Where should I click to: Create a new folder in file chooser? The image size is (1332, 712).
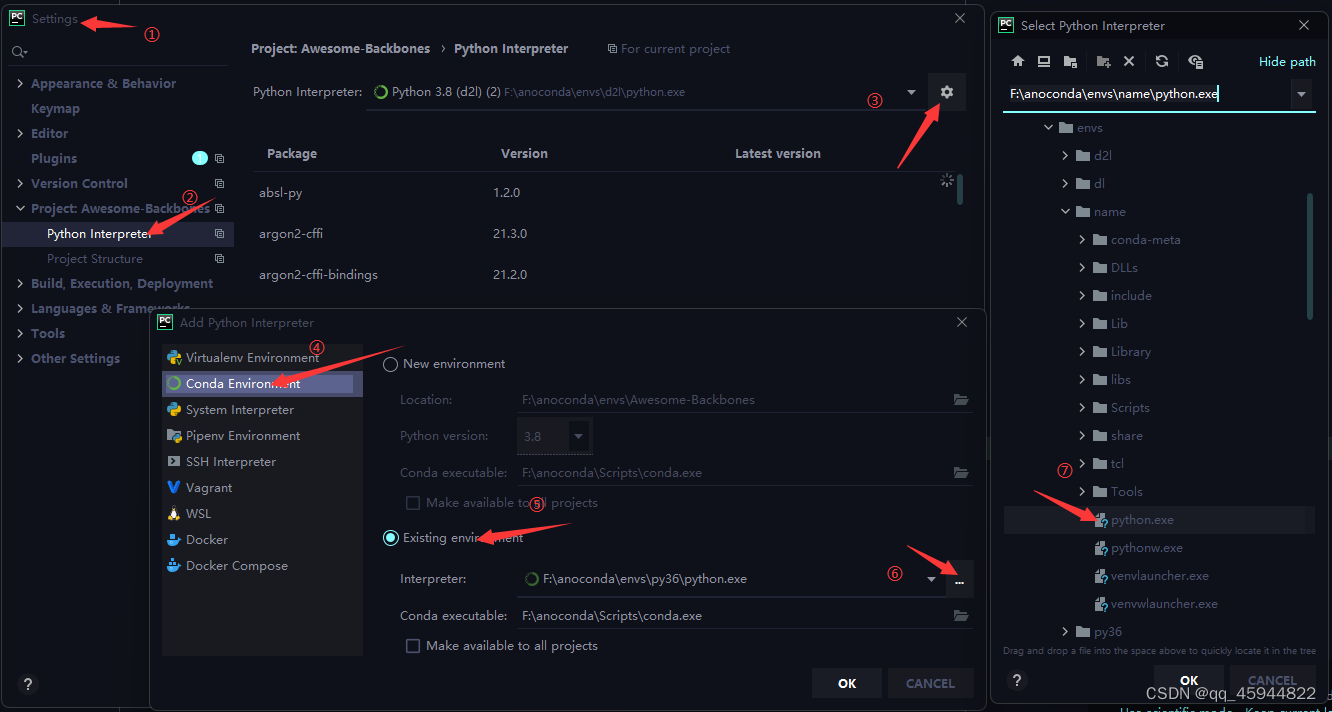pos(1103,61)
